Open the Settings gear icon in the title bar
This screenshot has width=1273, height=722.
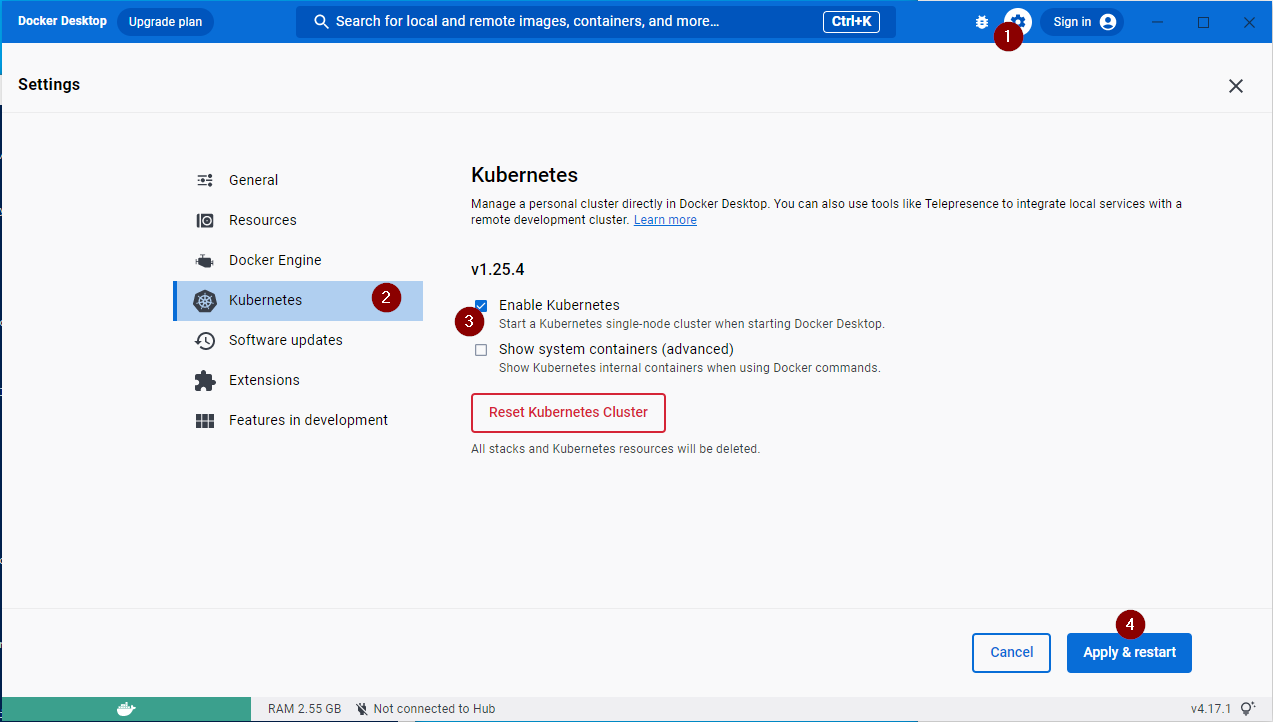[x=1017, y=21]
